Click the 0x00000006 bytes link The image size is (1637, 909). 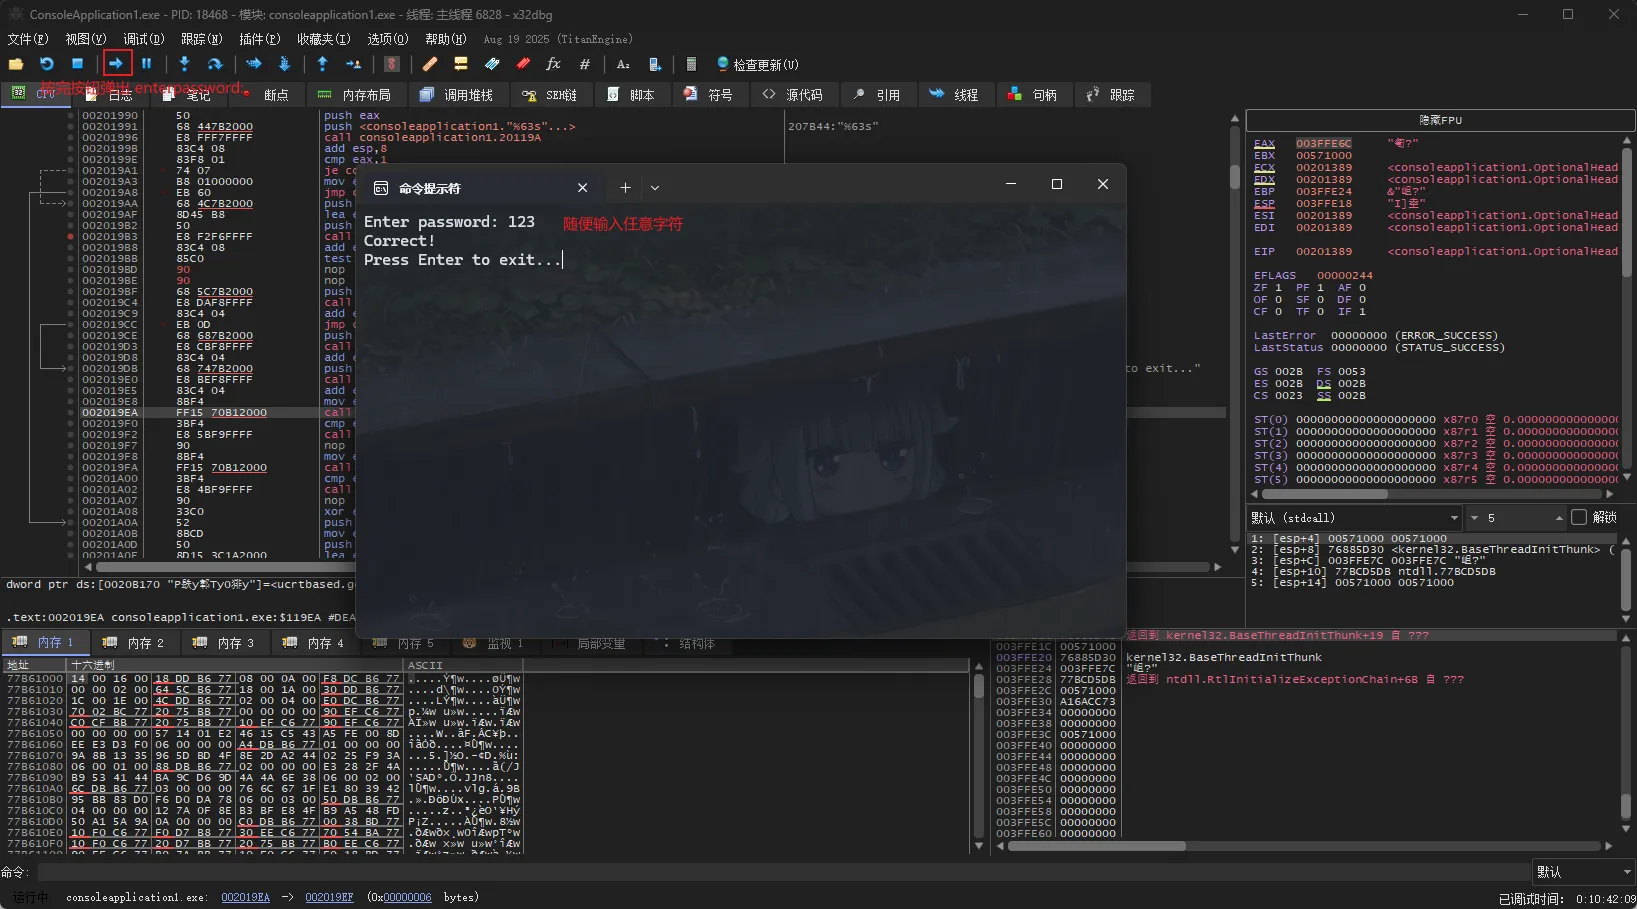pyautogui.click(x=408, y=897)
